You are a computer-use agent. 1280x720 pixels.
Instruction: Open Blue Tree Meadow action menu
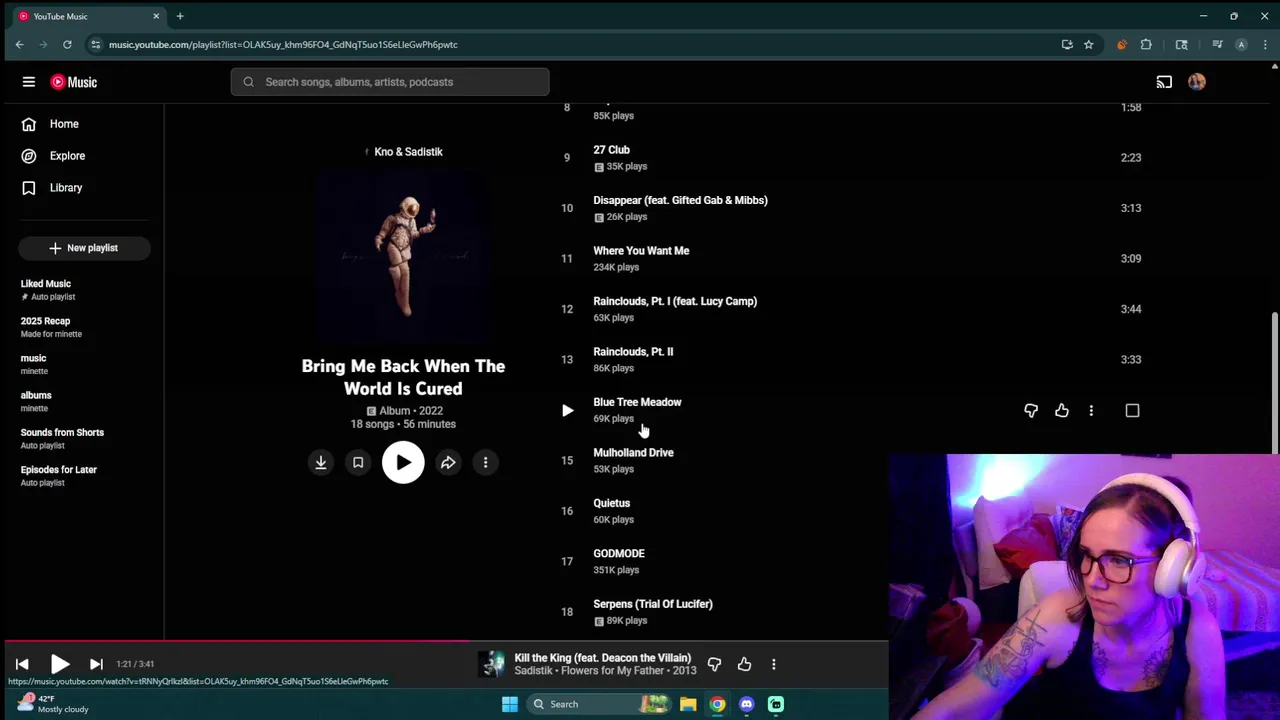1091,410
